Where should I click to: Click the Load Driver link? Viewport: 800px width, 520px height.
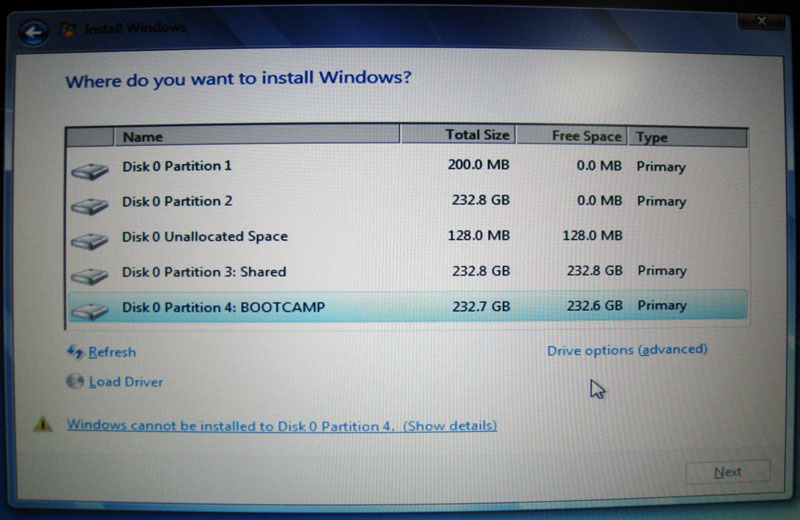pyautogui.click(x=126, y=382)
